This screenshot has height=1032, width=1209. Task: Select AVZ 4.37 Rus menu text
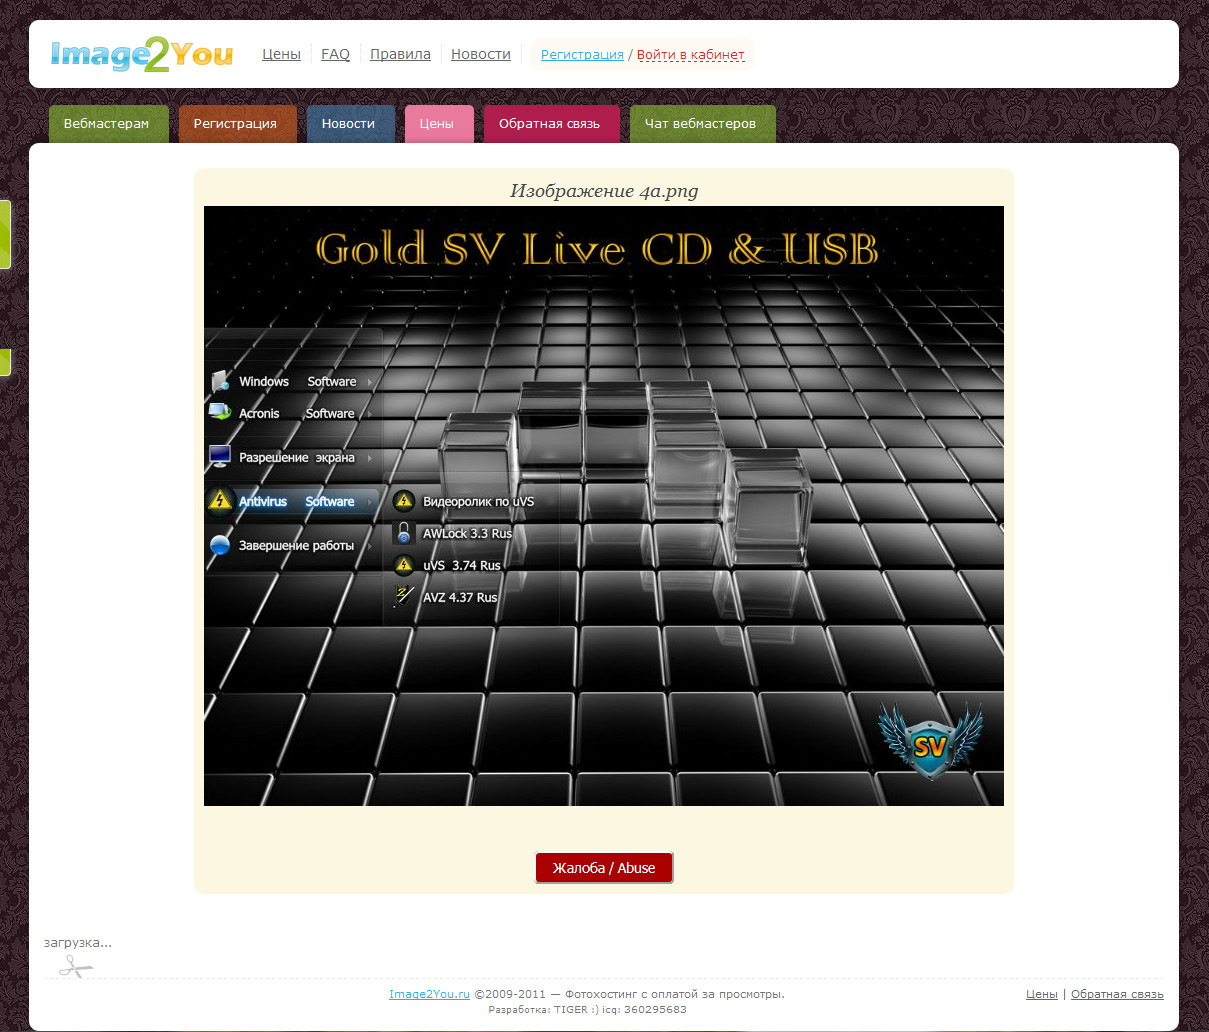click(x=460, y=597)
